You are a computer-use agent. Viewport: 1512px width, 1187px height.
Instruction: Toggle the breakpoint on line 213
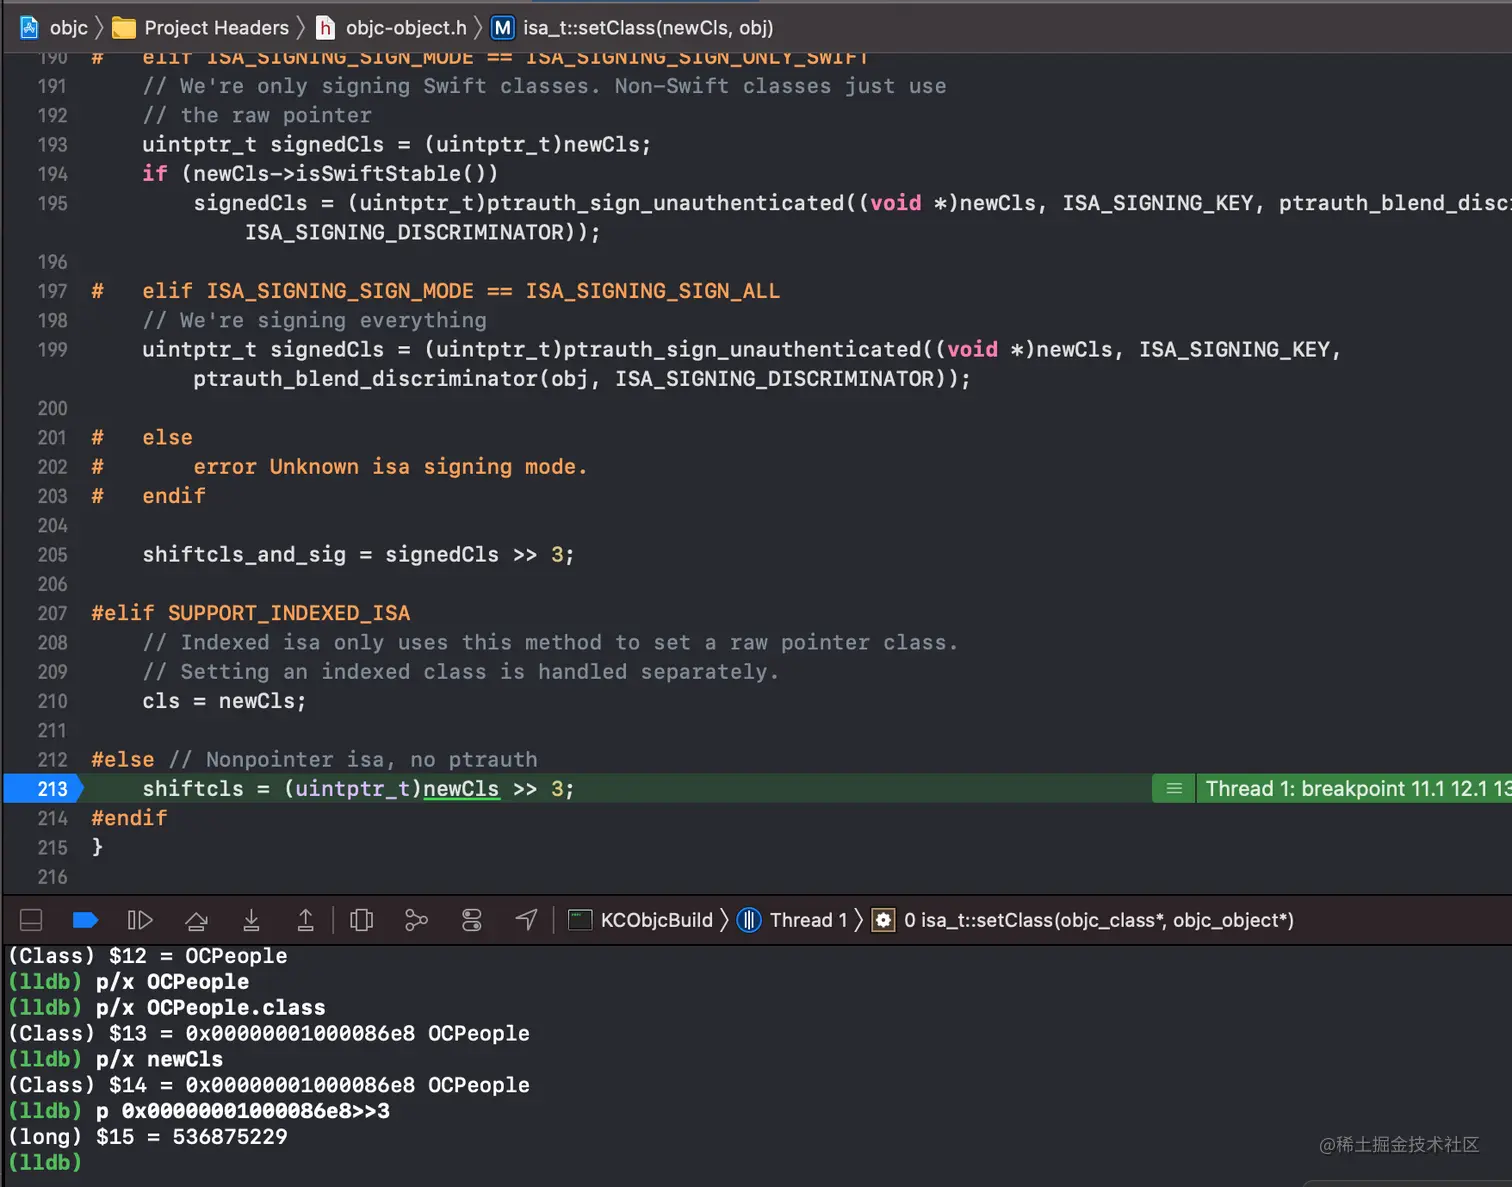point(44,789)
